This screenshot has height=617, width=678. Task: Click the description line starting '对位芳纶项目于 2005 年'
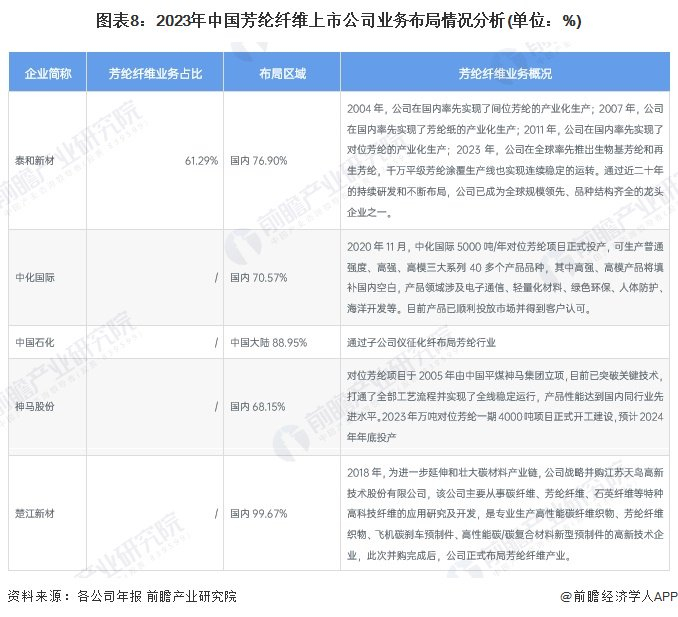pos(505,375)
